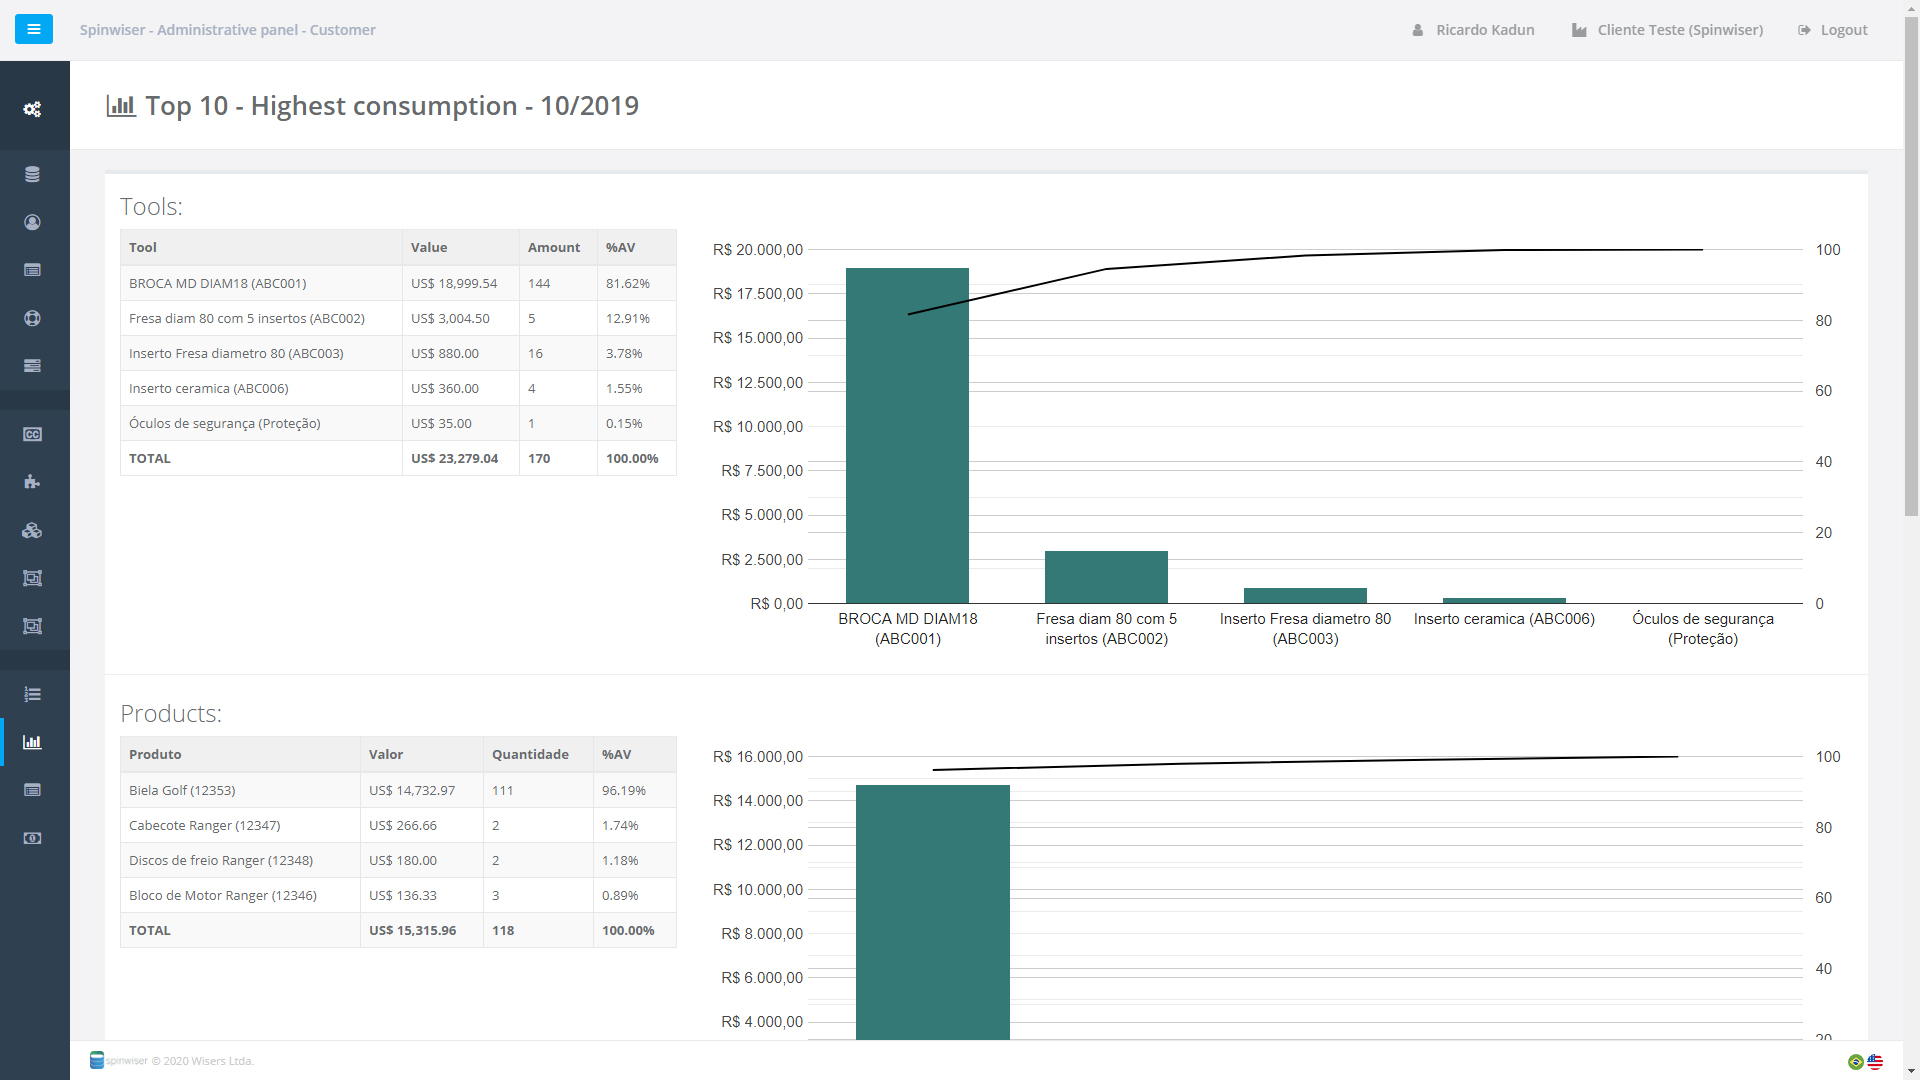Click the US$ 18,999.54 value cell
This screenshot has height=1080, width=1920.
(x=461, y=283)
